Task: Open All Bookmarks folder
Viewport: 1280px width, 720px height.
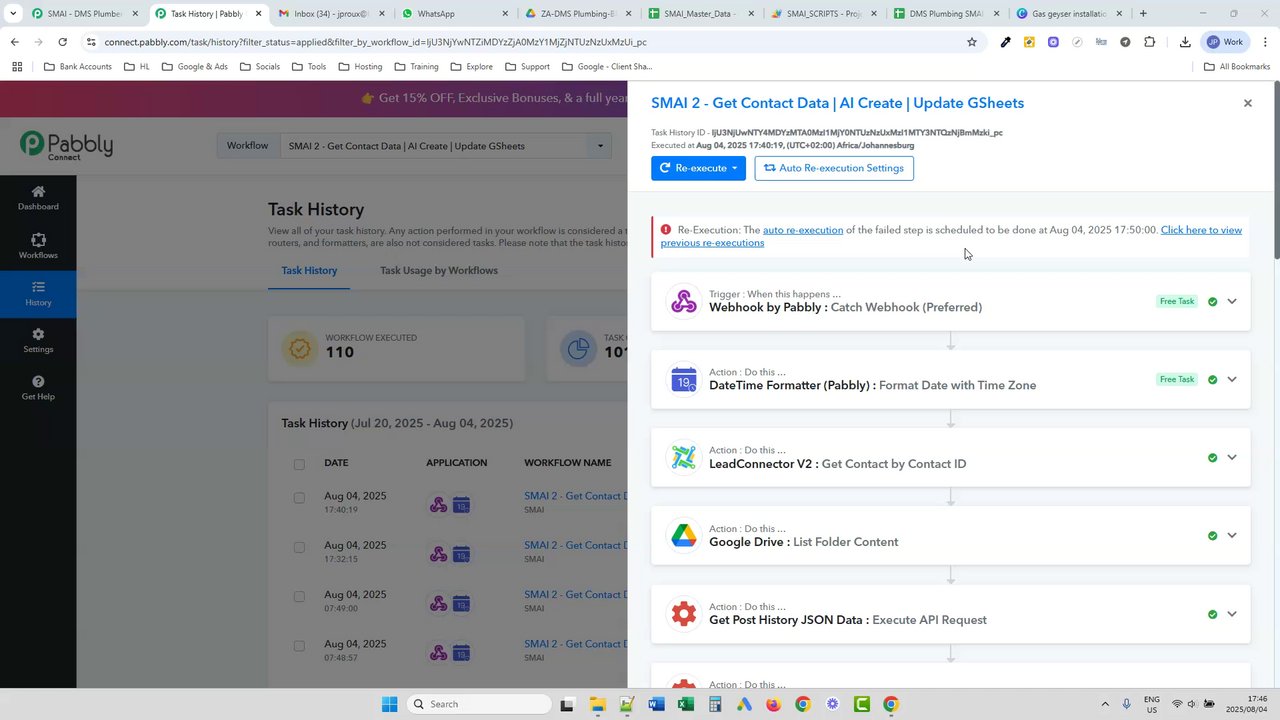Action: (x=1237, y=67)
